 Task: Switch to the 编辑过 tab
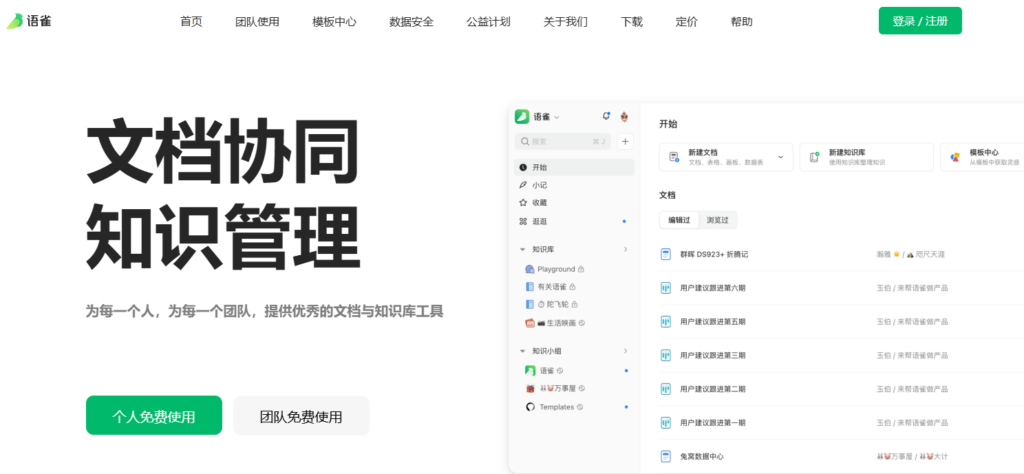(x=679, y=220)
